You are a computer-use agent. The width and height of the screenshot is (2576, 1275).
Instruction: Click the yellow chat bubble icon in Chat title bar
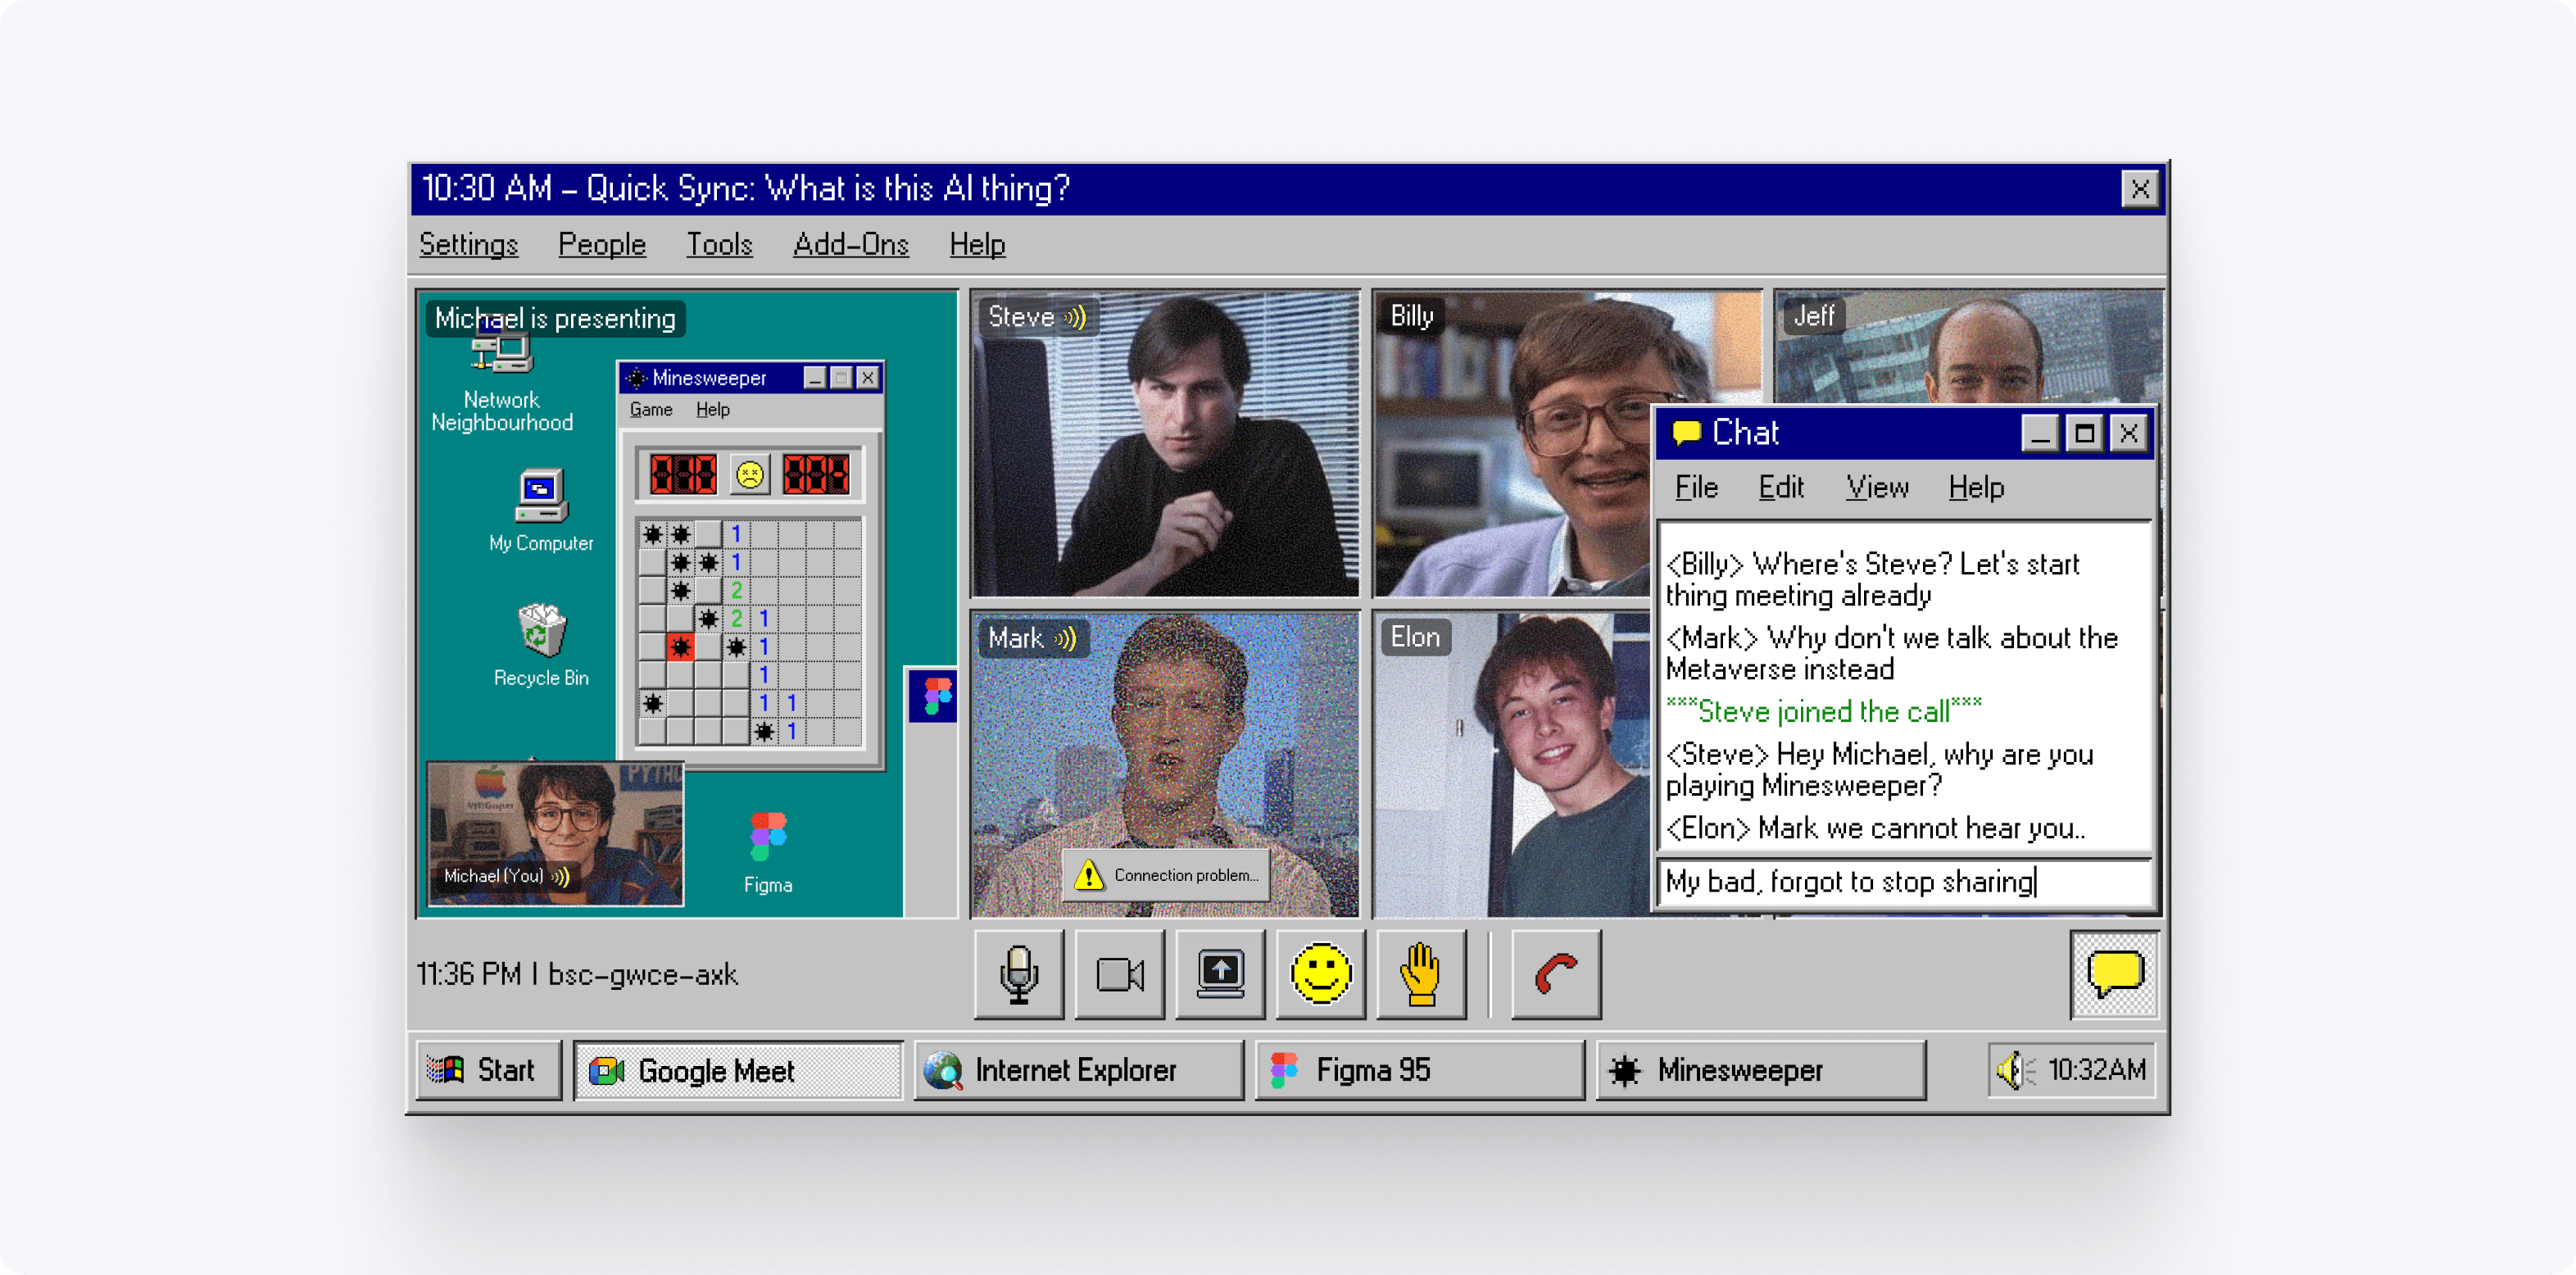(x=1687, y=433)
